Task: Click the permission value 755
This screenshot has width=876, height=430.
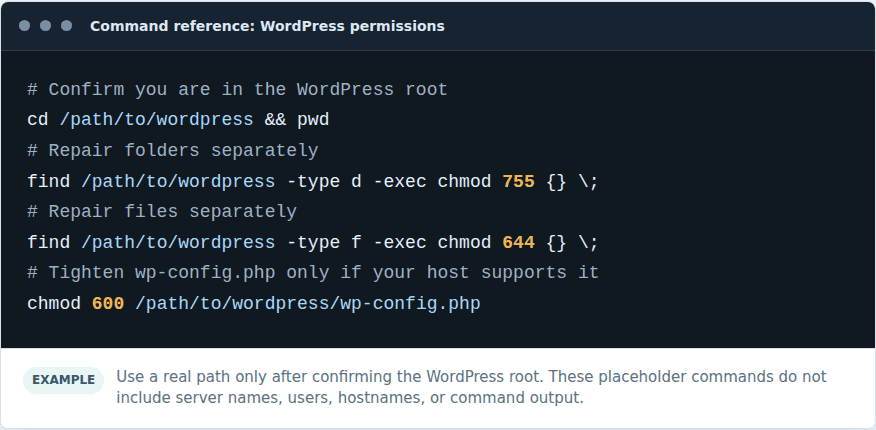Action: 518,181
